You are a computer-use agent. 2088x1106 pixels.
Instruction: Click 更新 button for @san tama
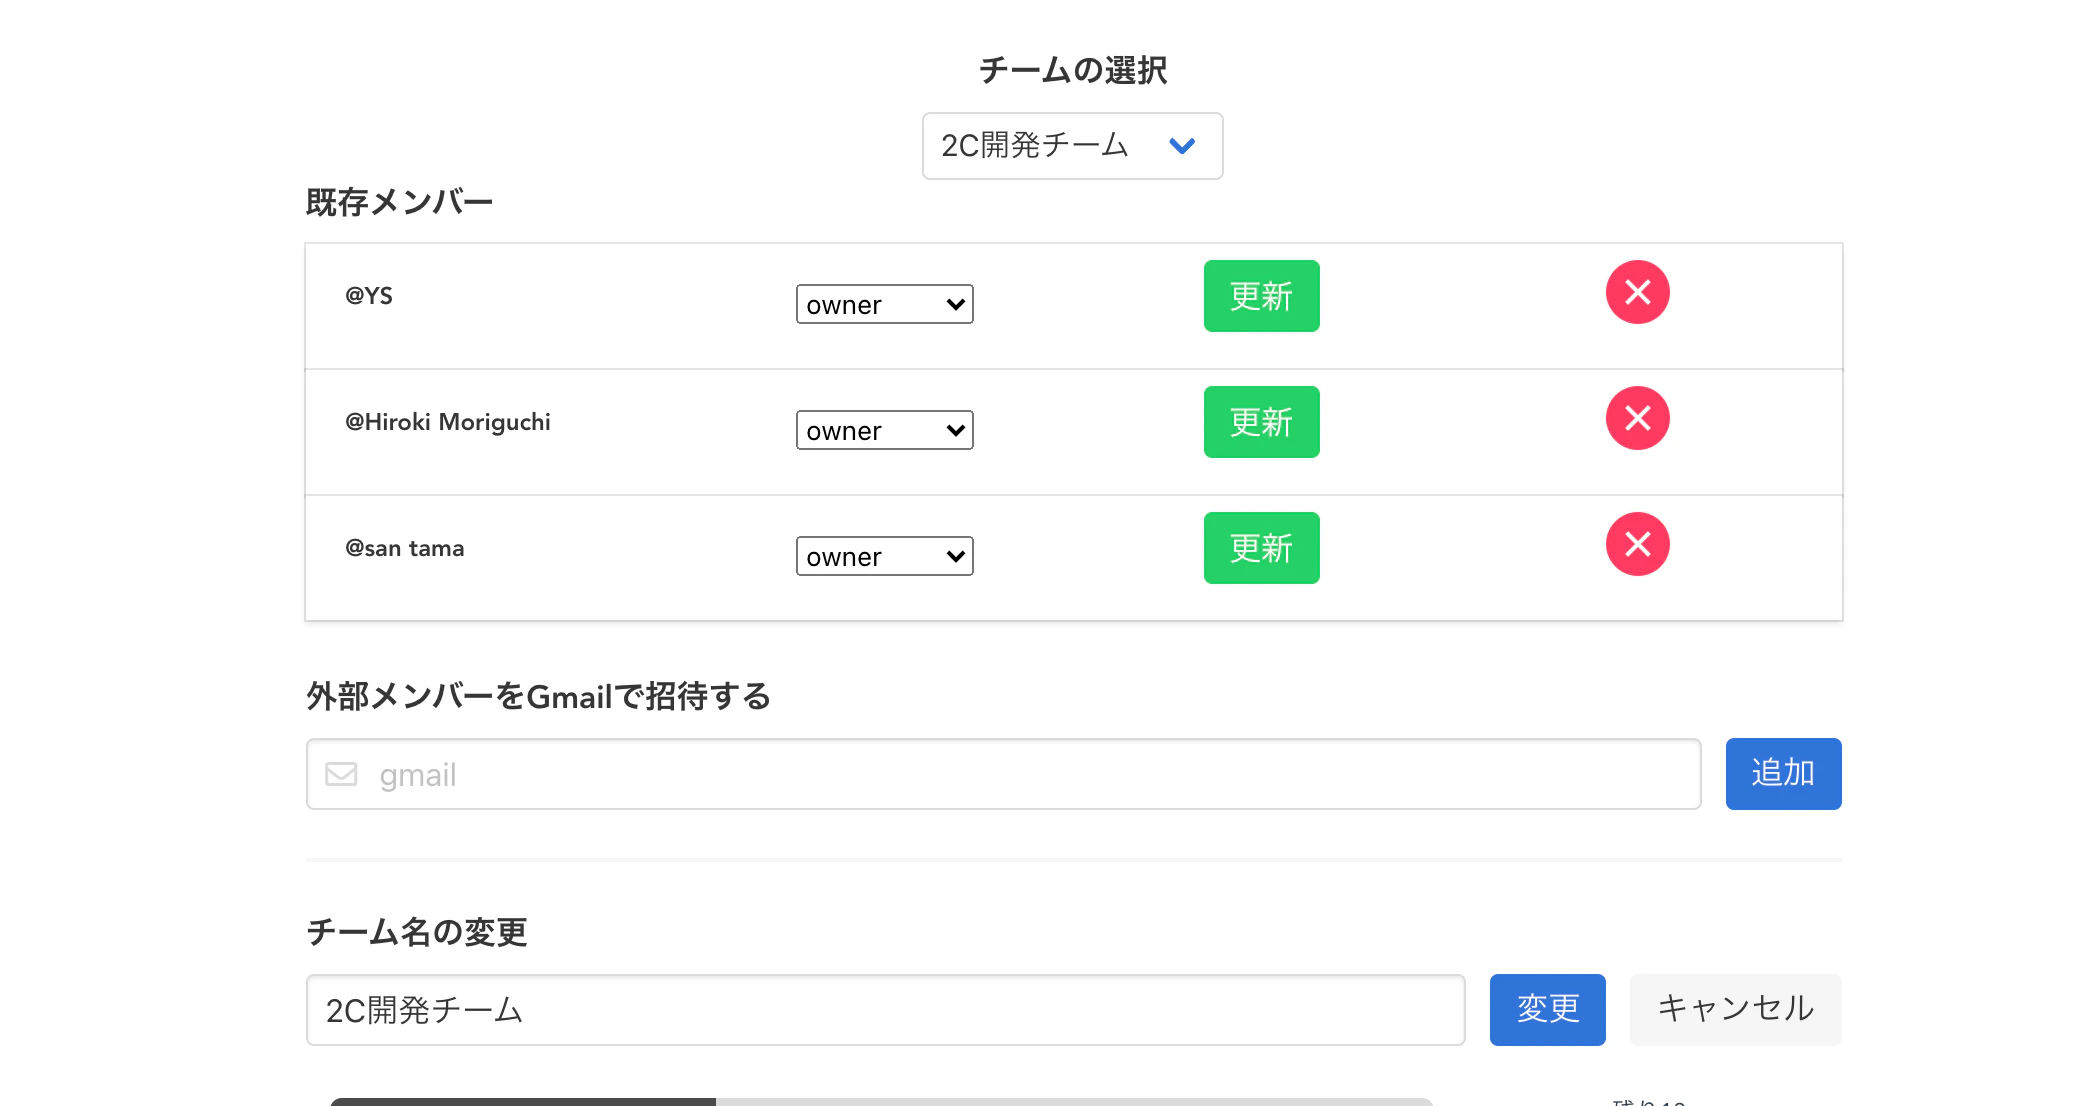pos(1261,548)
